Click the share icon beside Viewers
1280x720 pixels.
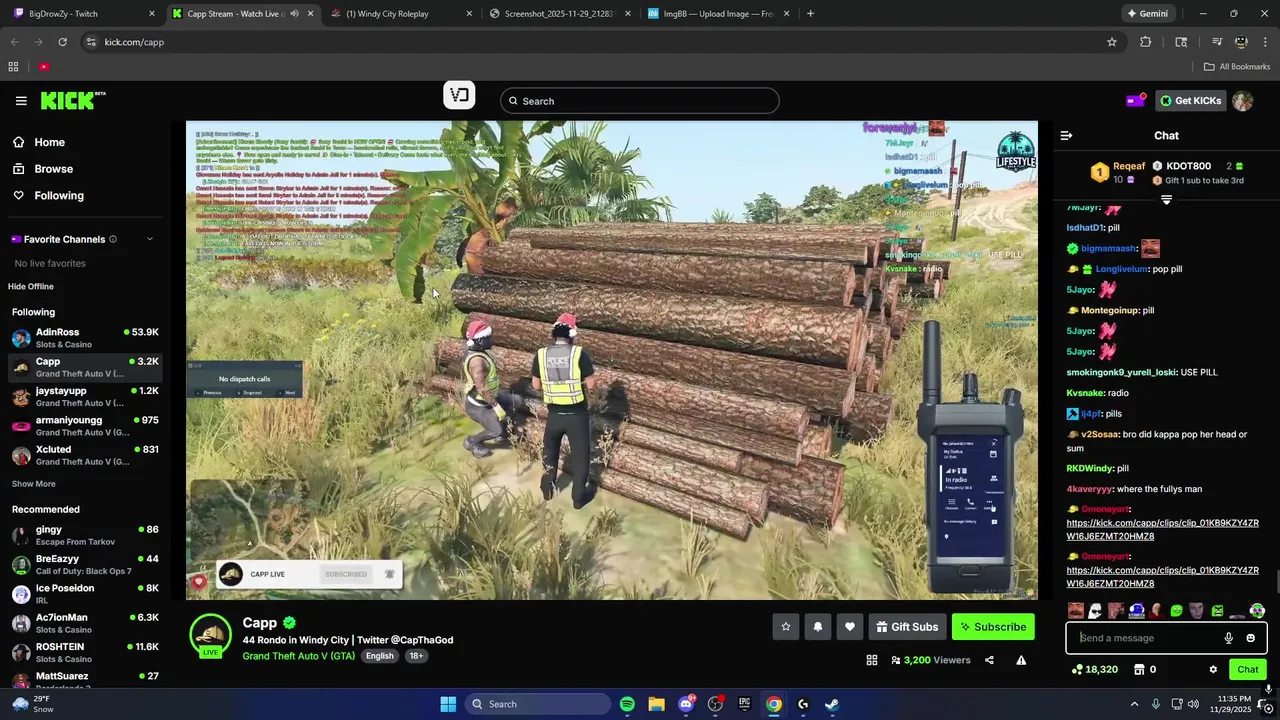pos(989,660)
